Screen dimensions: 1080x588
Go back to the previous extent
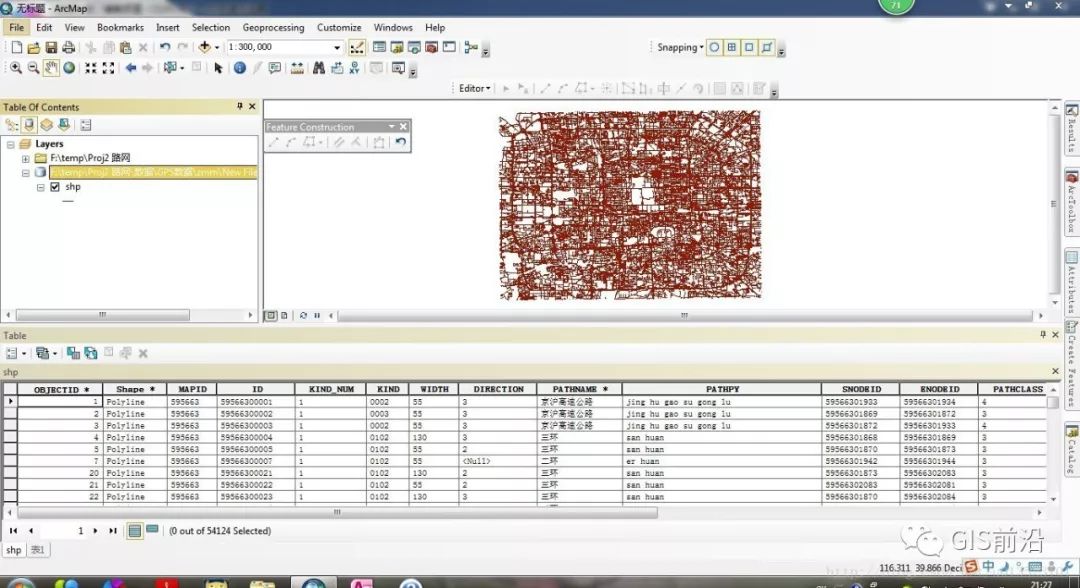130,68
